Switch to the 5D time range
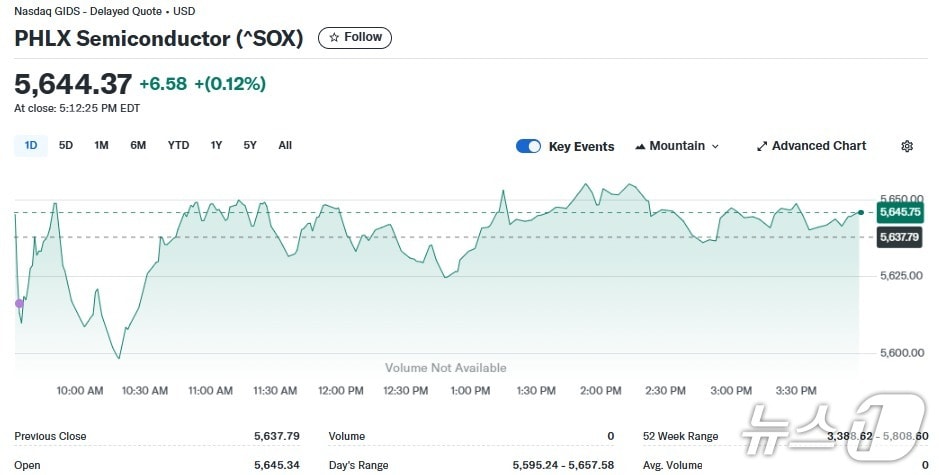The image size is (939, 475). pos(66,145)
